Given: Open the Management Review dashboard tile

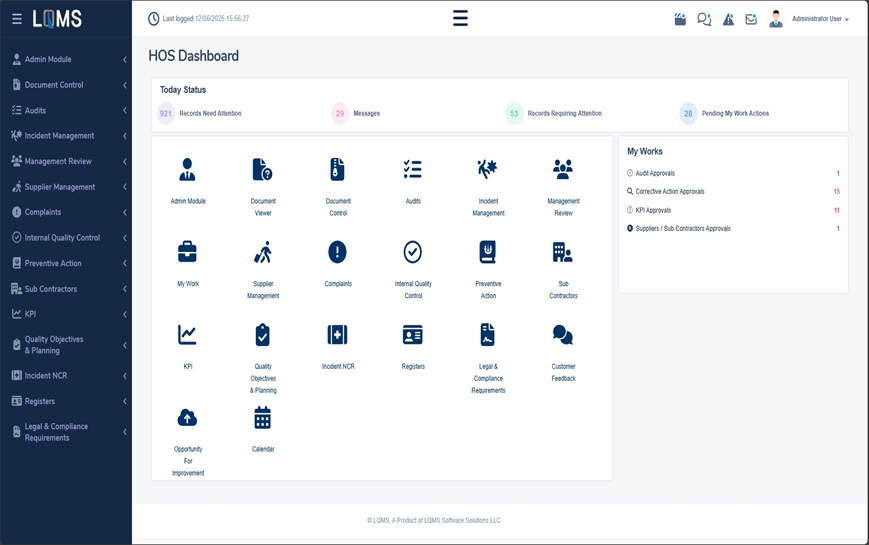Looking at the screenshot, I should 563,187.
